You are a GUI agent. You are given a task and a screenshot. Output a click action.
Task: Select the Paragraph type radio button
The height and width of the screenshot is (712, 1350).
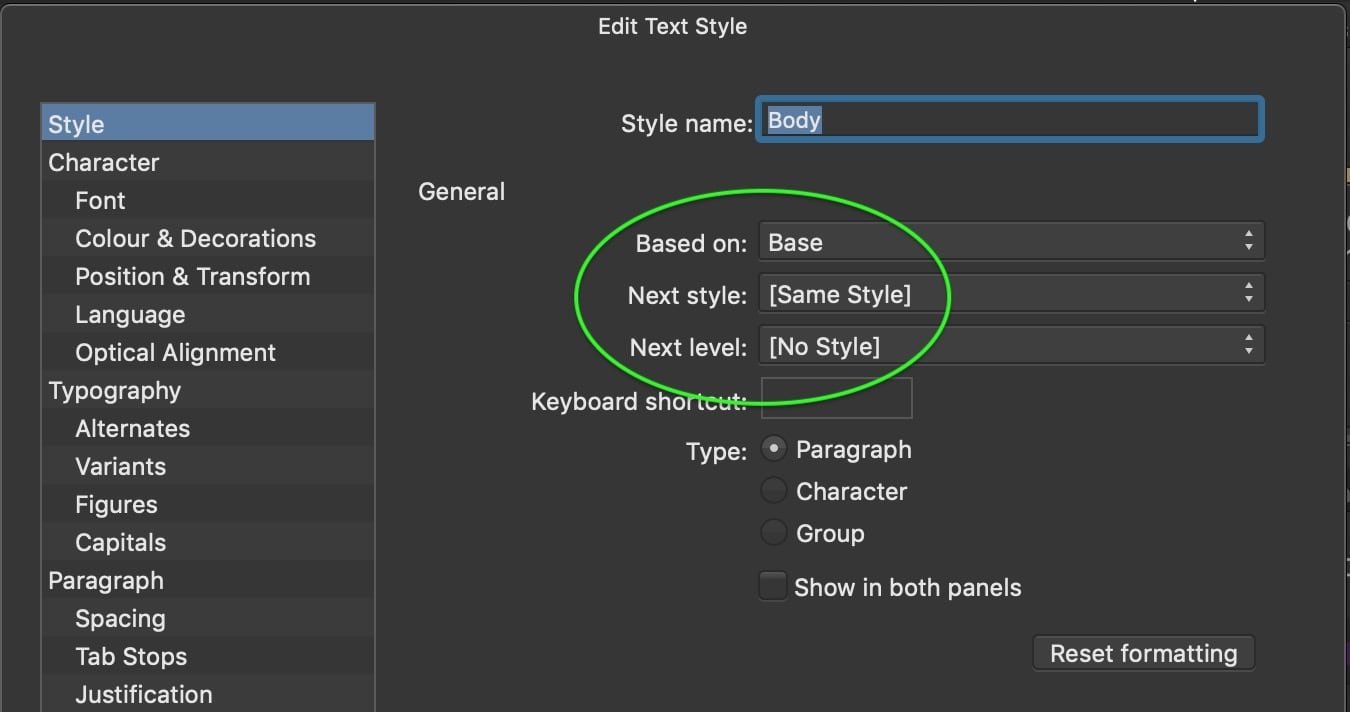tap(773, 449)
